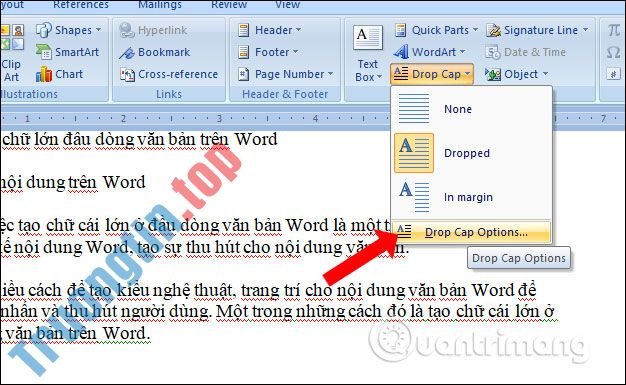This screenshot has width=626, height=385.
Task: Expand the Page Number dropdown arrow
Action: pyautogui.click(x=331, y=74)
